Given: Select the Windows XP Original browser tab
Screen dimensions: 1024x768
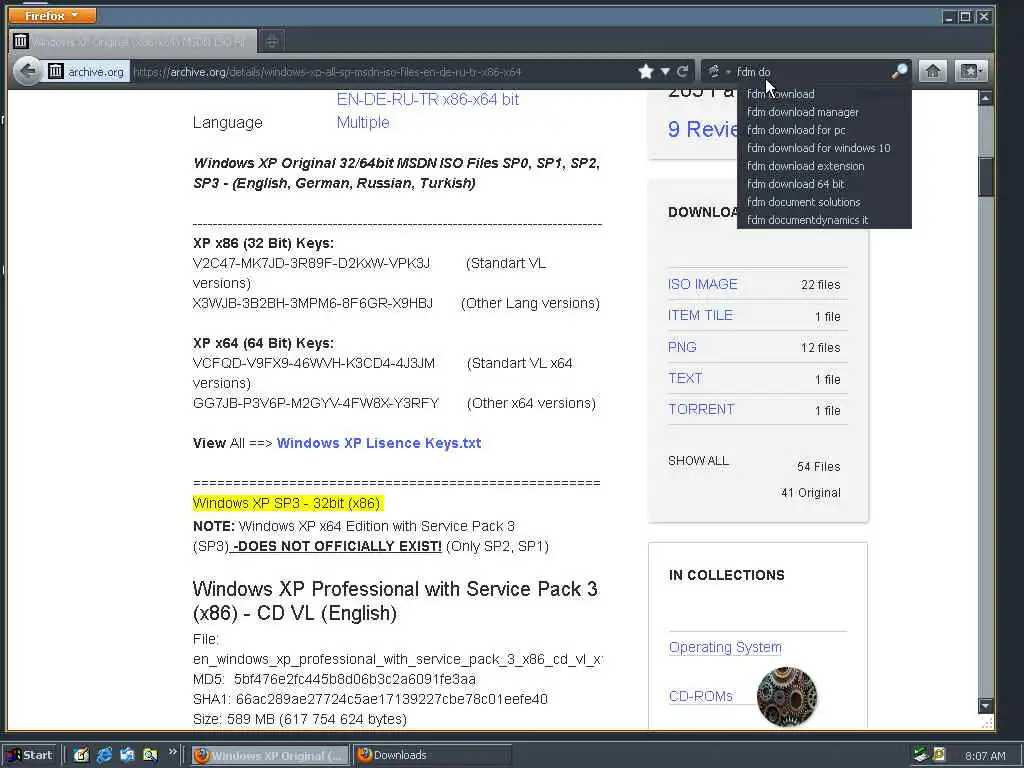Looking at the screenshot, I should coord(134,42).
